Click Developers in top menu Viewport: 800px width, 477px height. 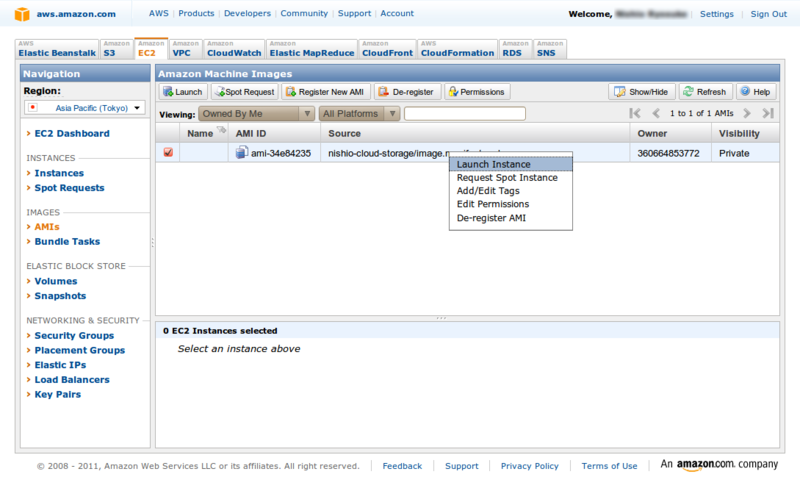point(247,13)
